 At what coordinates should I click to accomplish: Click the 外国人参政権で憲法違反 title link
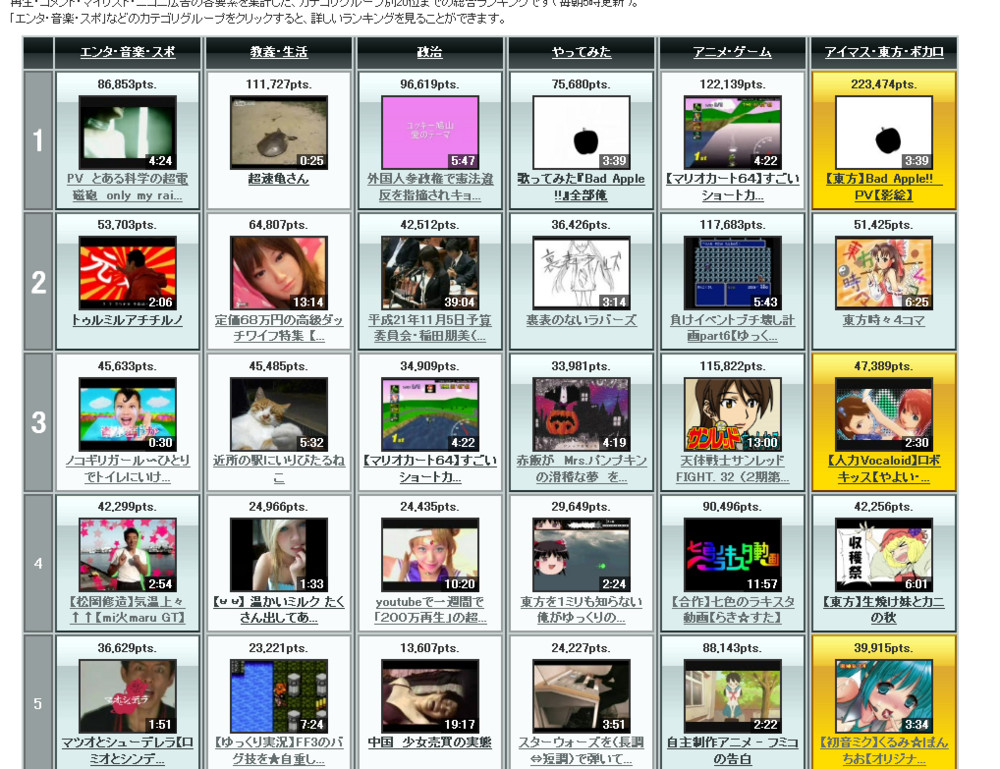click(430, 187)
